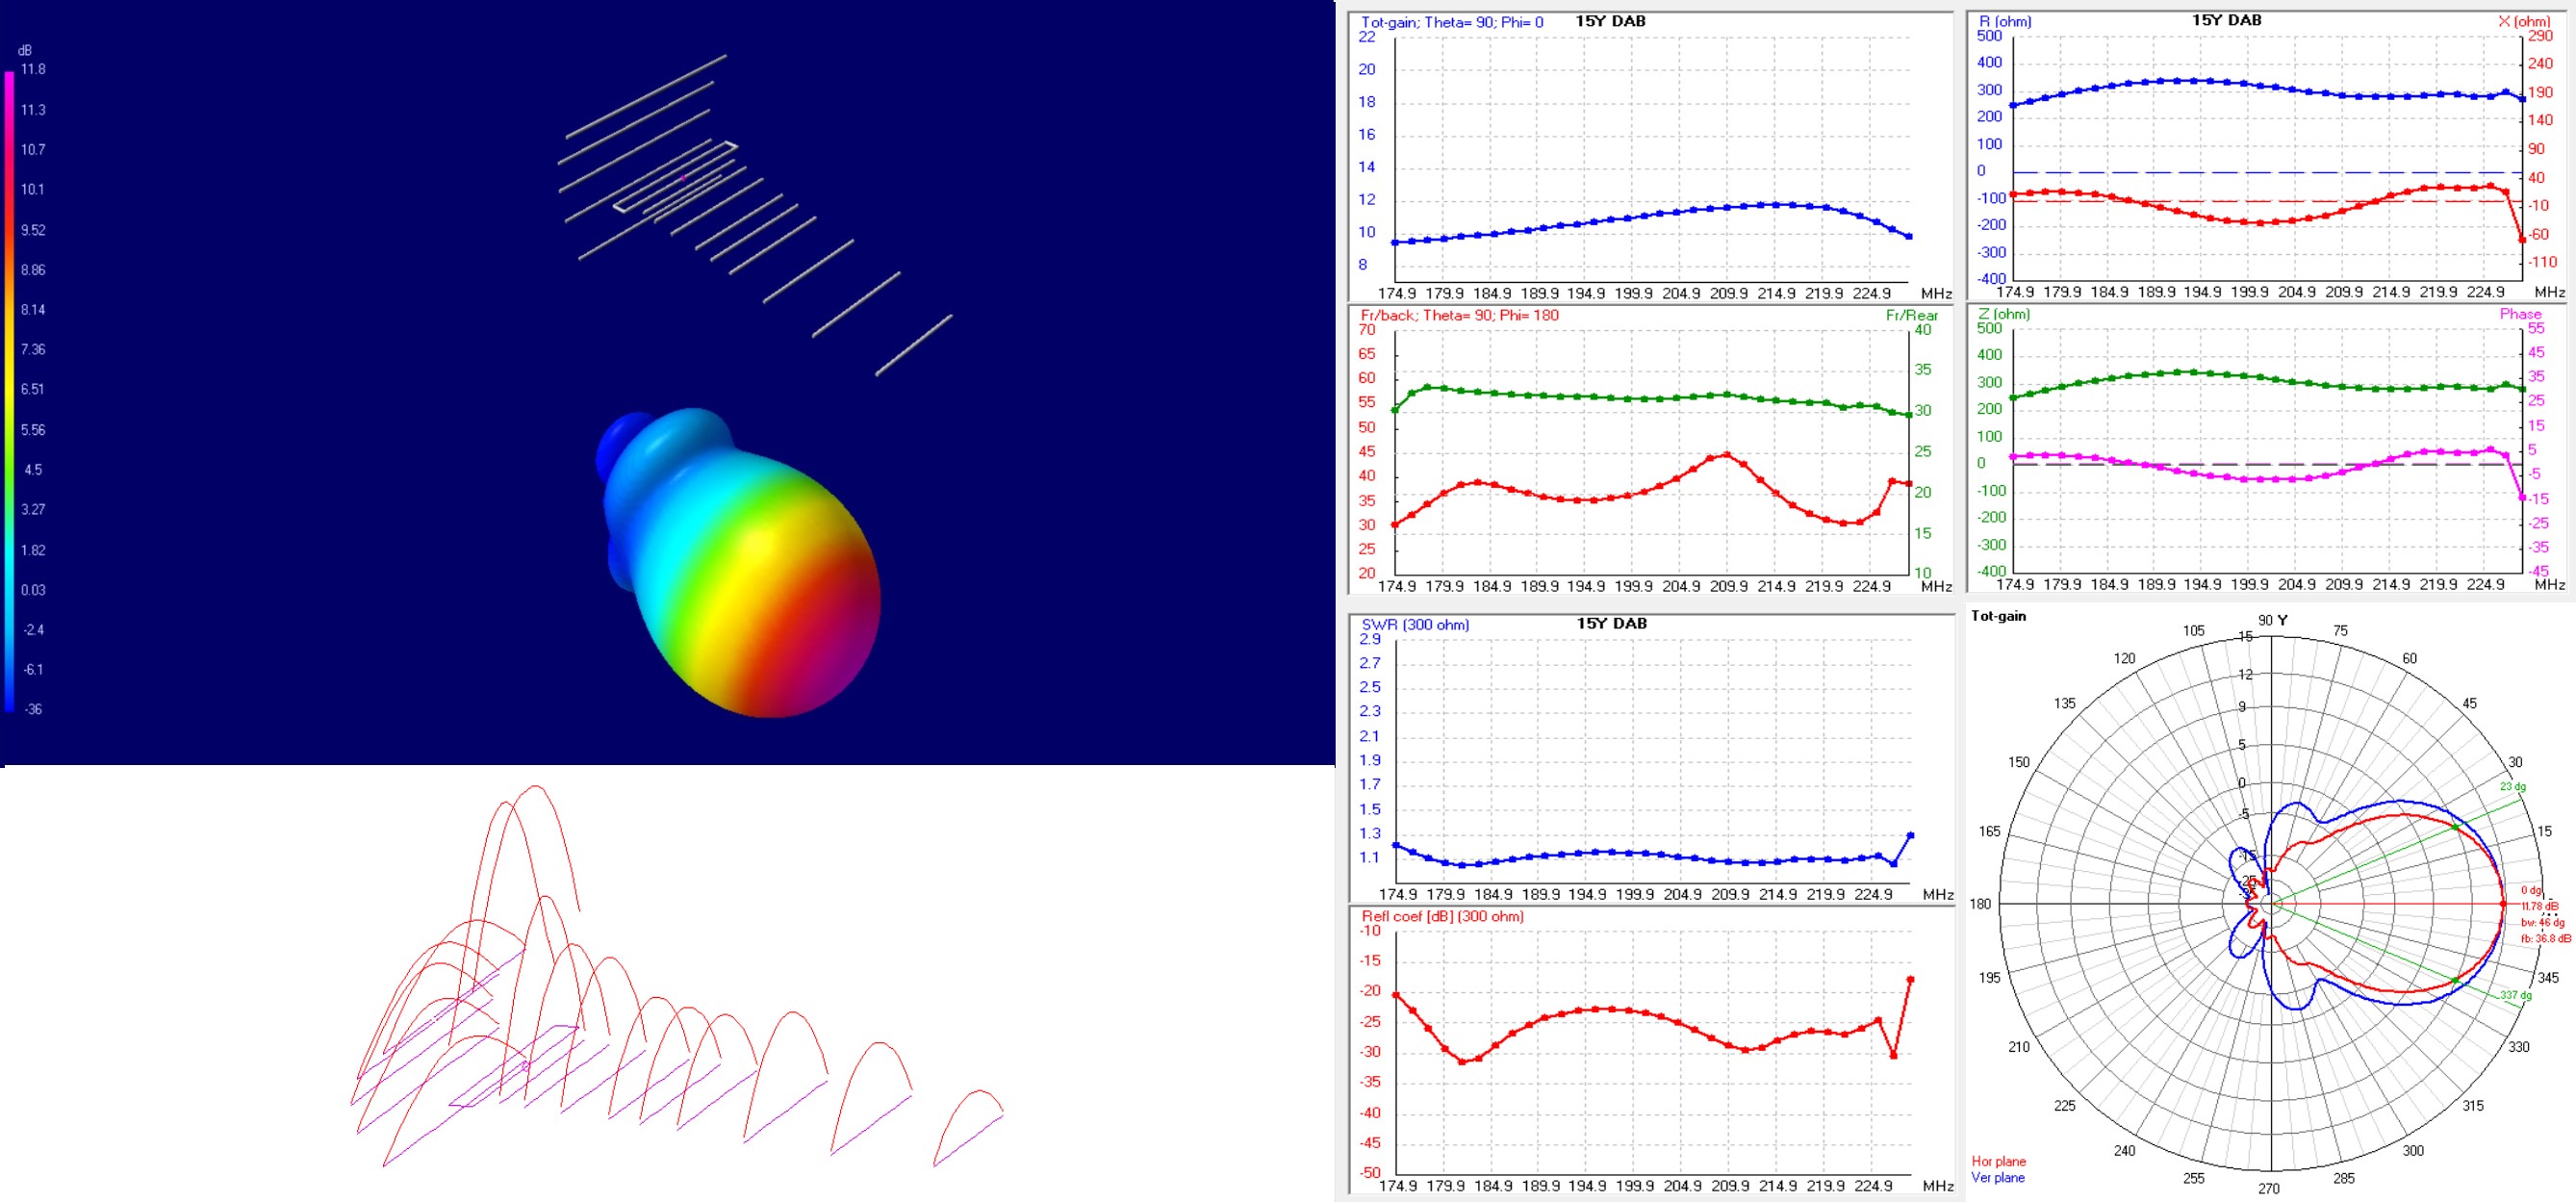Click the '15Y DAB' title of the R/X impedance chart

click(2226, 20)
